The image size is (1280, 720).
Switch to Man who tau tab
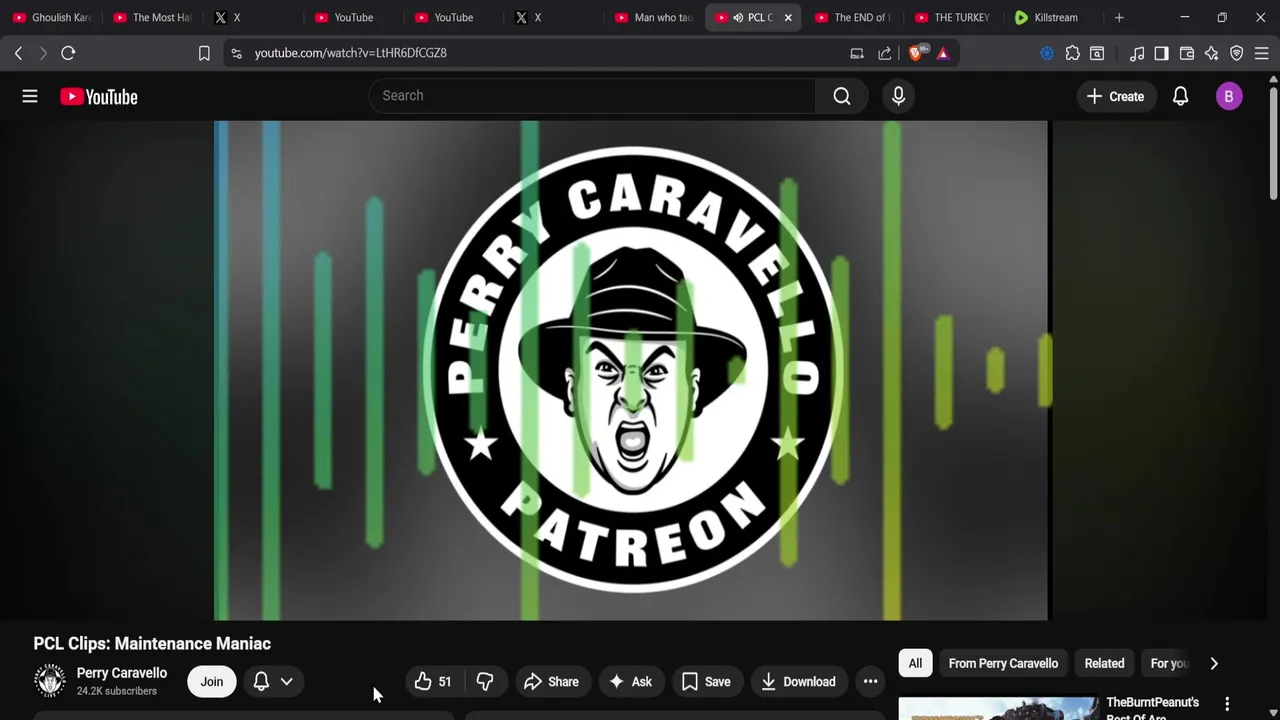point(654,17)
